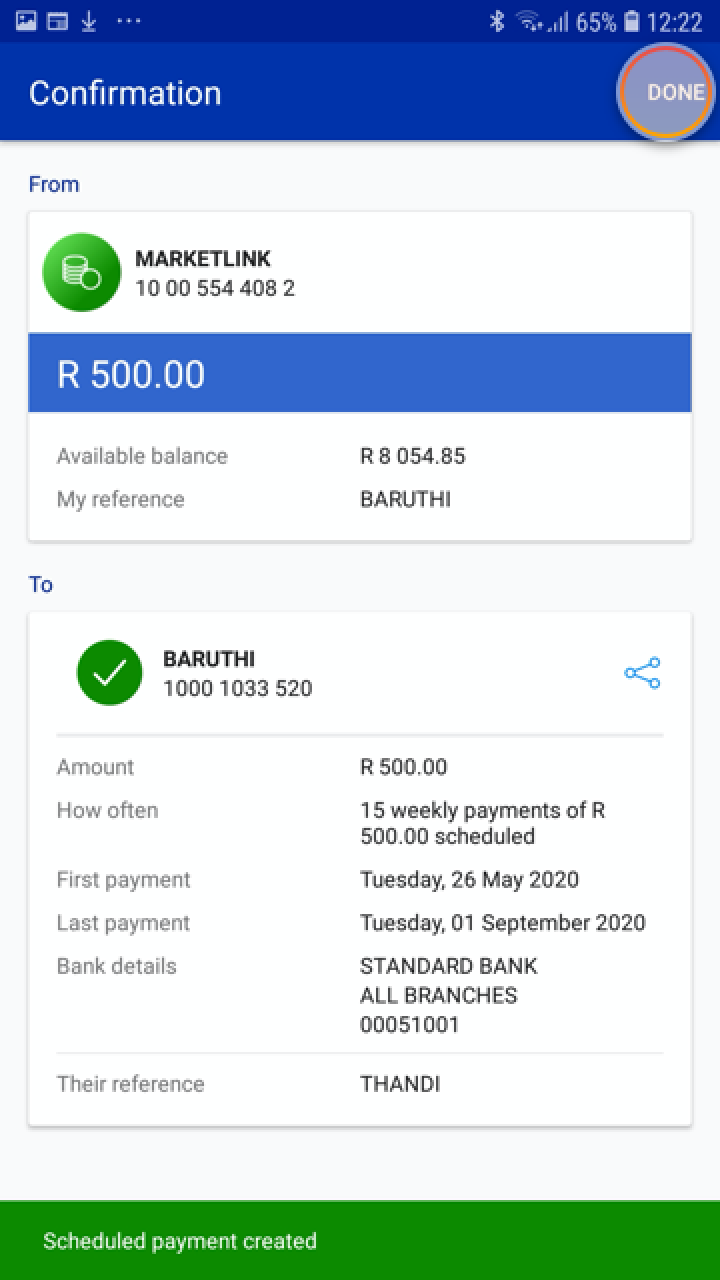Tap the DONE button

coord(675,92)
